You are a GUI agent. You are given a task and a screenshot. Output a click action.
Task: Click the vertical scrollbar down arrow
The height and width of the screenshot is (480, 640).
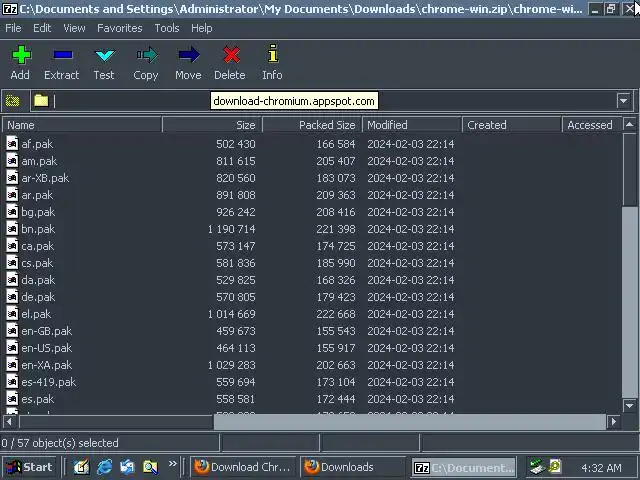(x=629, y=405)
